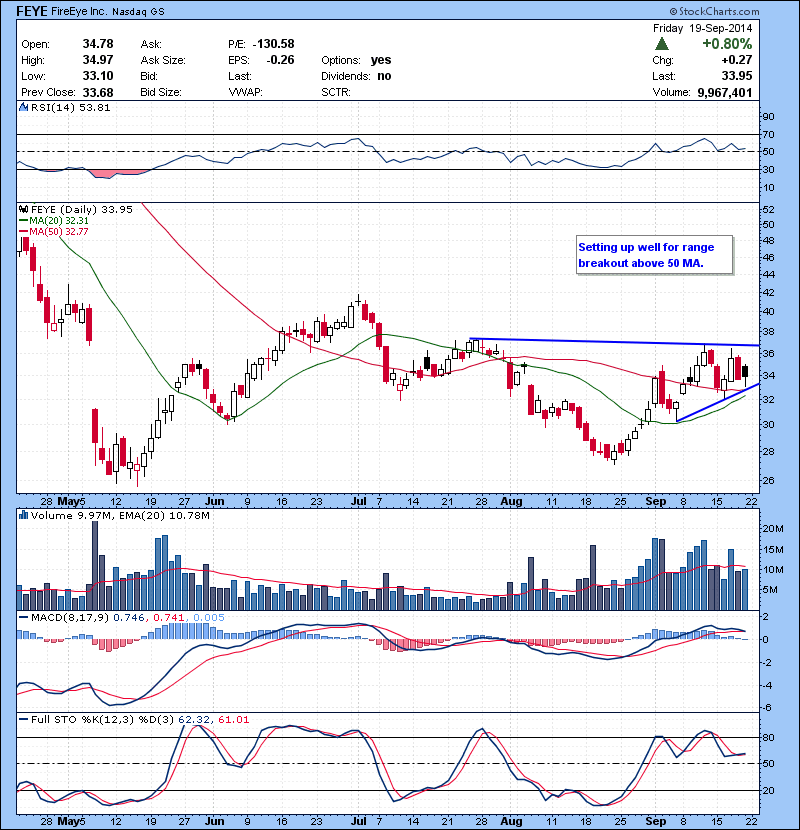Screen dimensions: 800x830
Task: Click the May label on bottom date axis
Action: 68,821
